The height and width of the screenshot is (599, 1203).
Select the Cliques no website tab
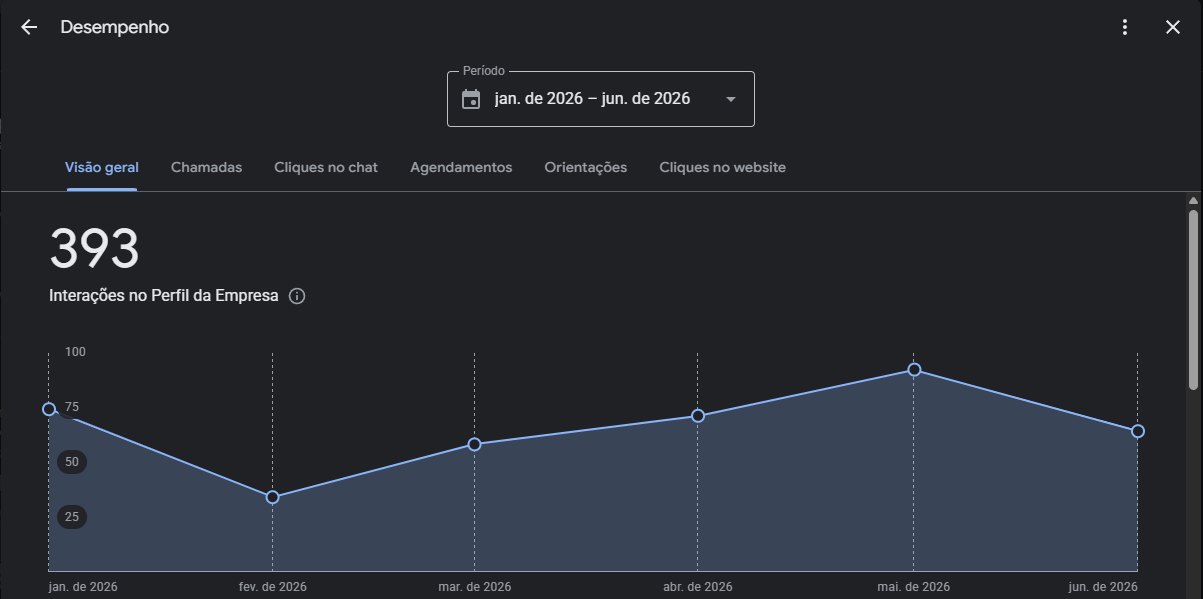coord(722,167)
